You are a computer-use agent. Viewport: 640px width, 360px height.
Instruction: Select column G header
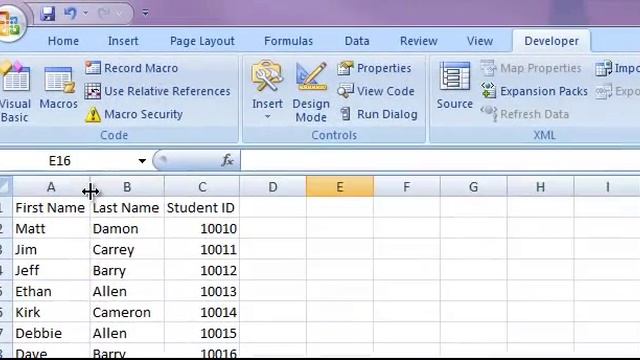473,187
